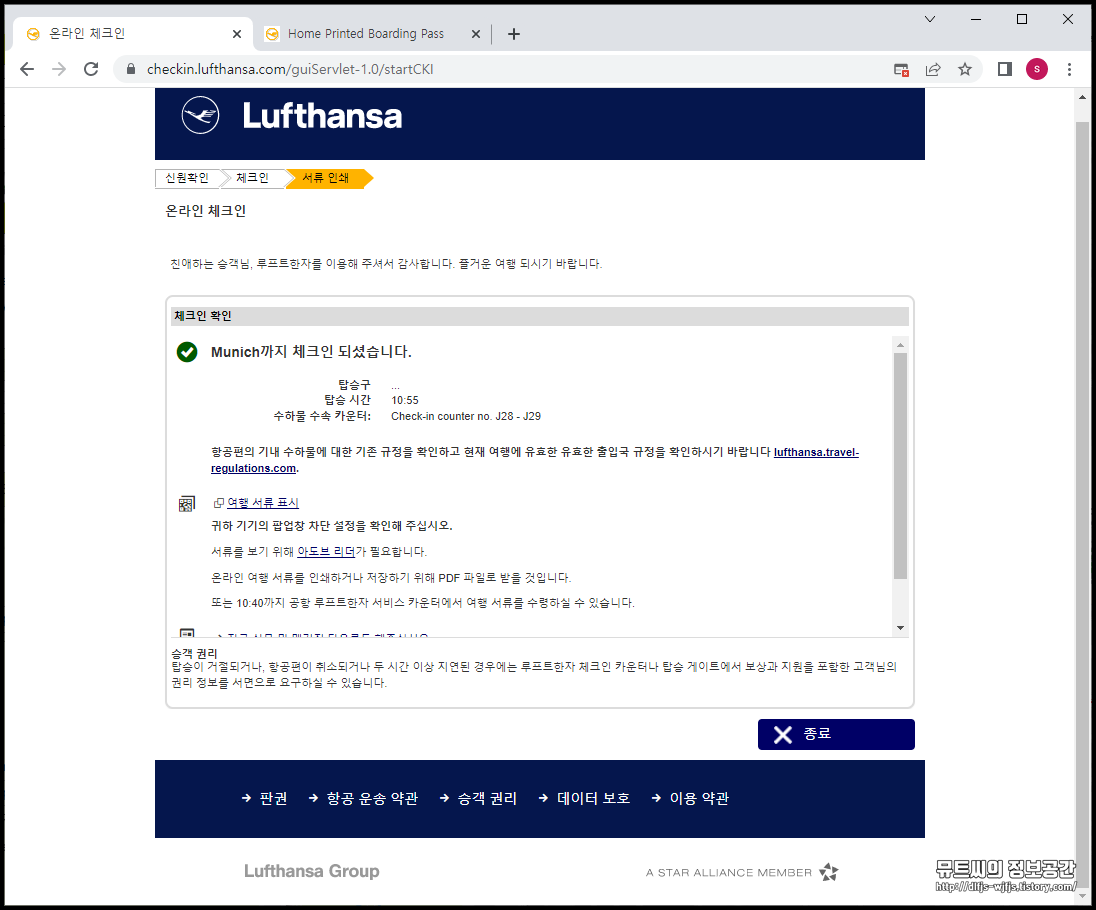
Task: Close the Home Printed Boarding Pass tab
Action: [476, 34]
